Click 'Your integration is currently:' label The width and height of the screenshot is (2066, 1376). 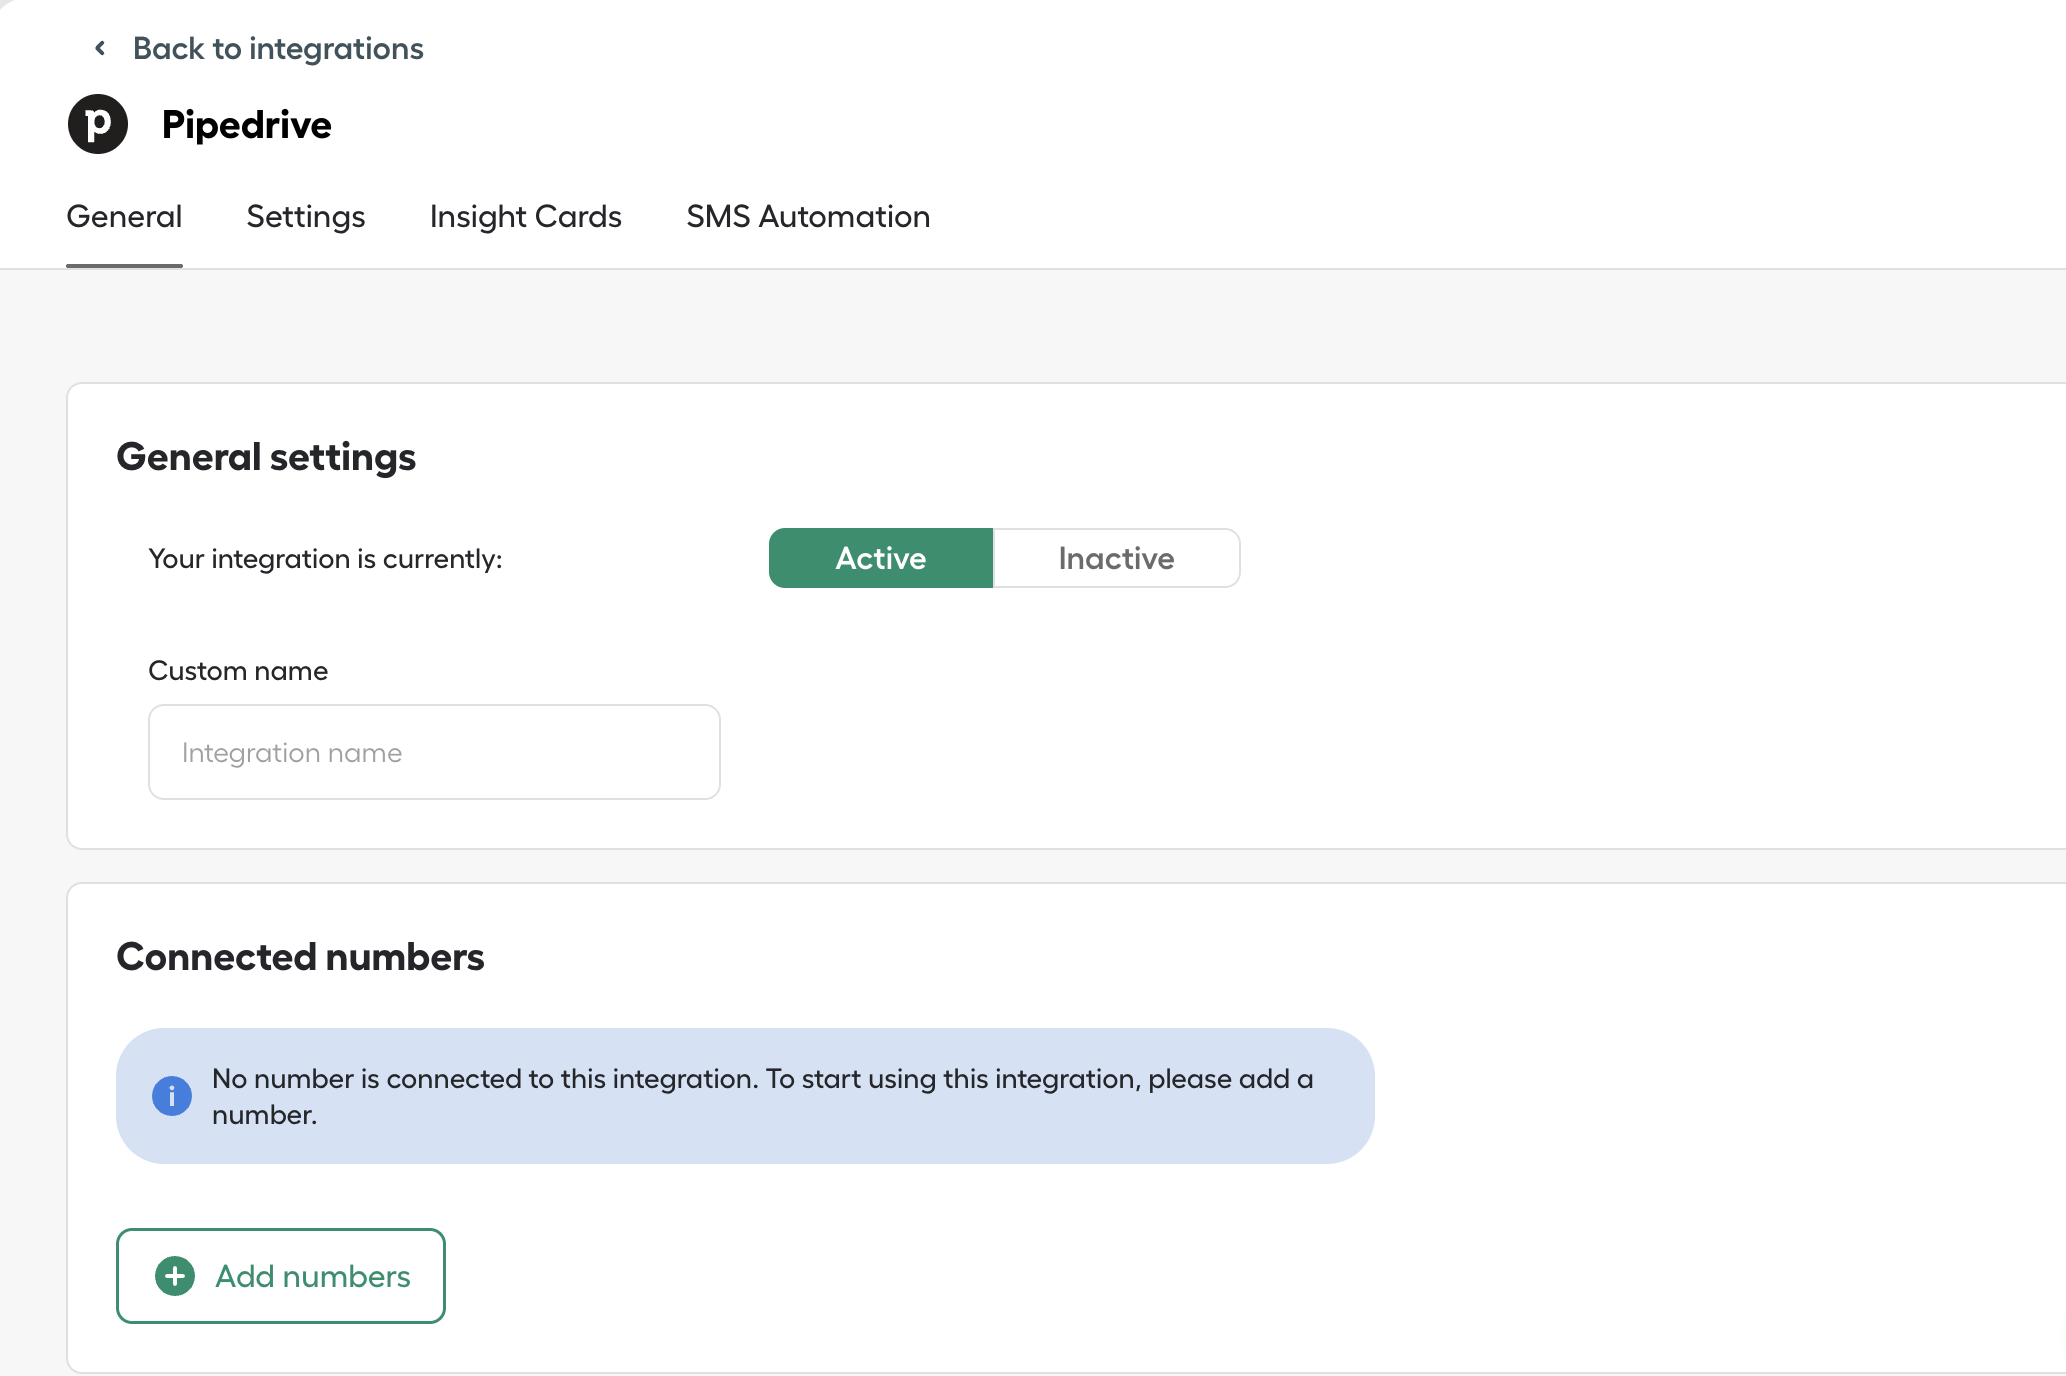(x=325, y=558)
